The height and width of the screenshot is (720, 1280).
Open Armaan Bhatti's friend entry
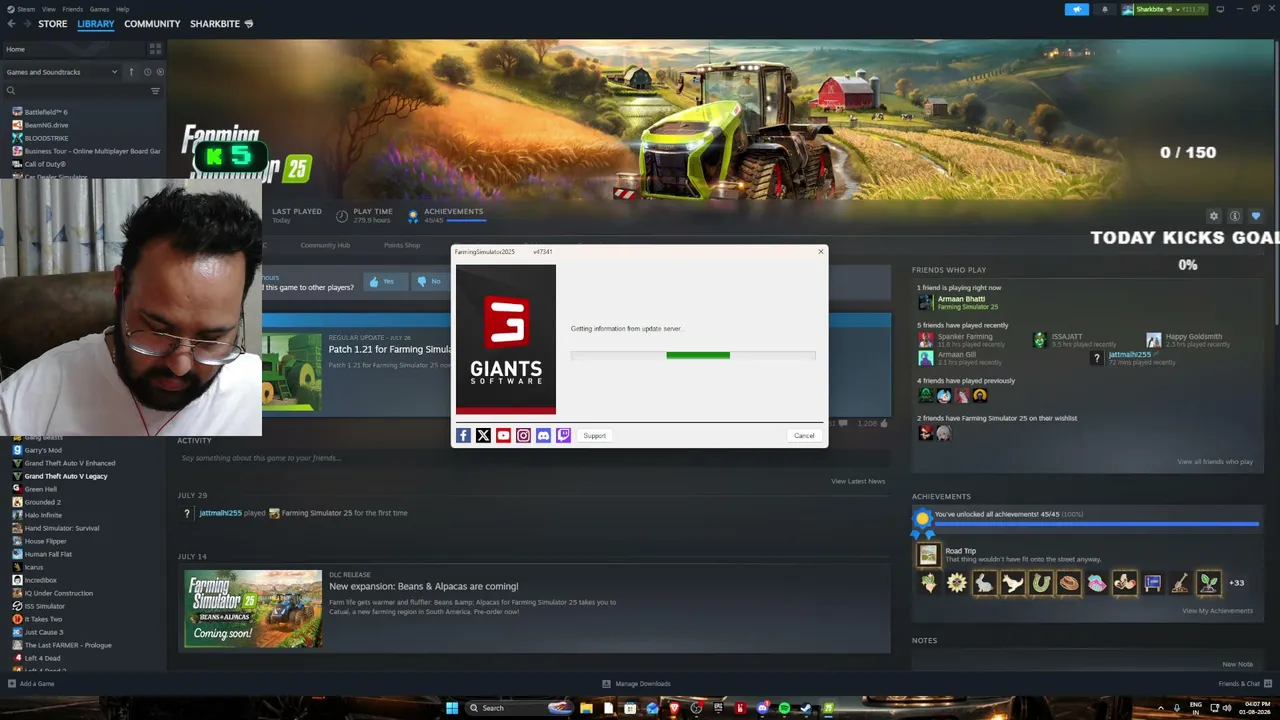click(x=960, y=302)
